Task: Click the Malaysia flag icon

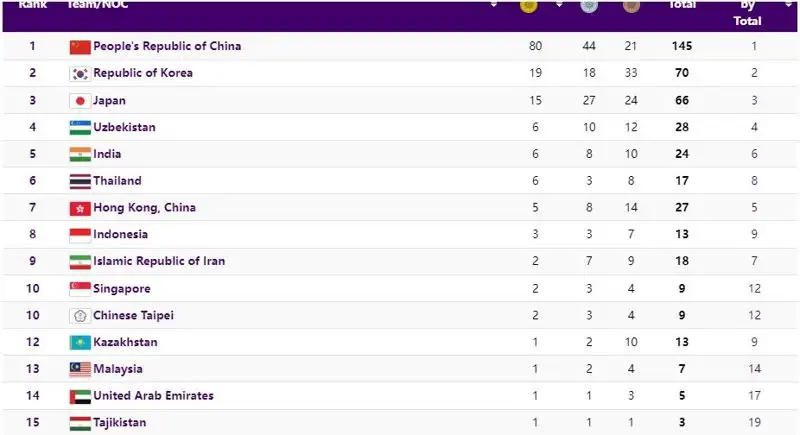Action: (80, 369)
